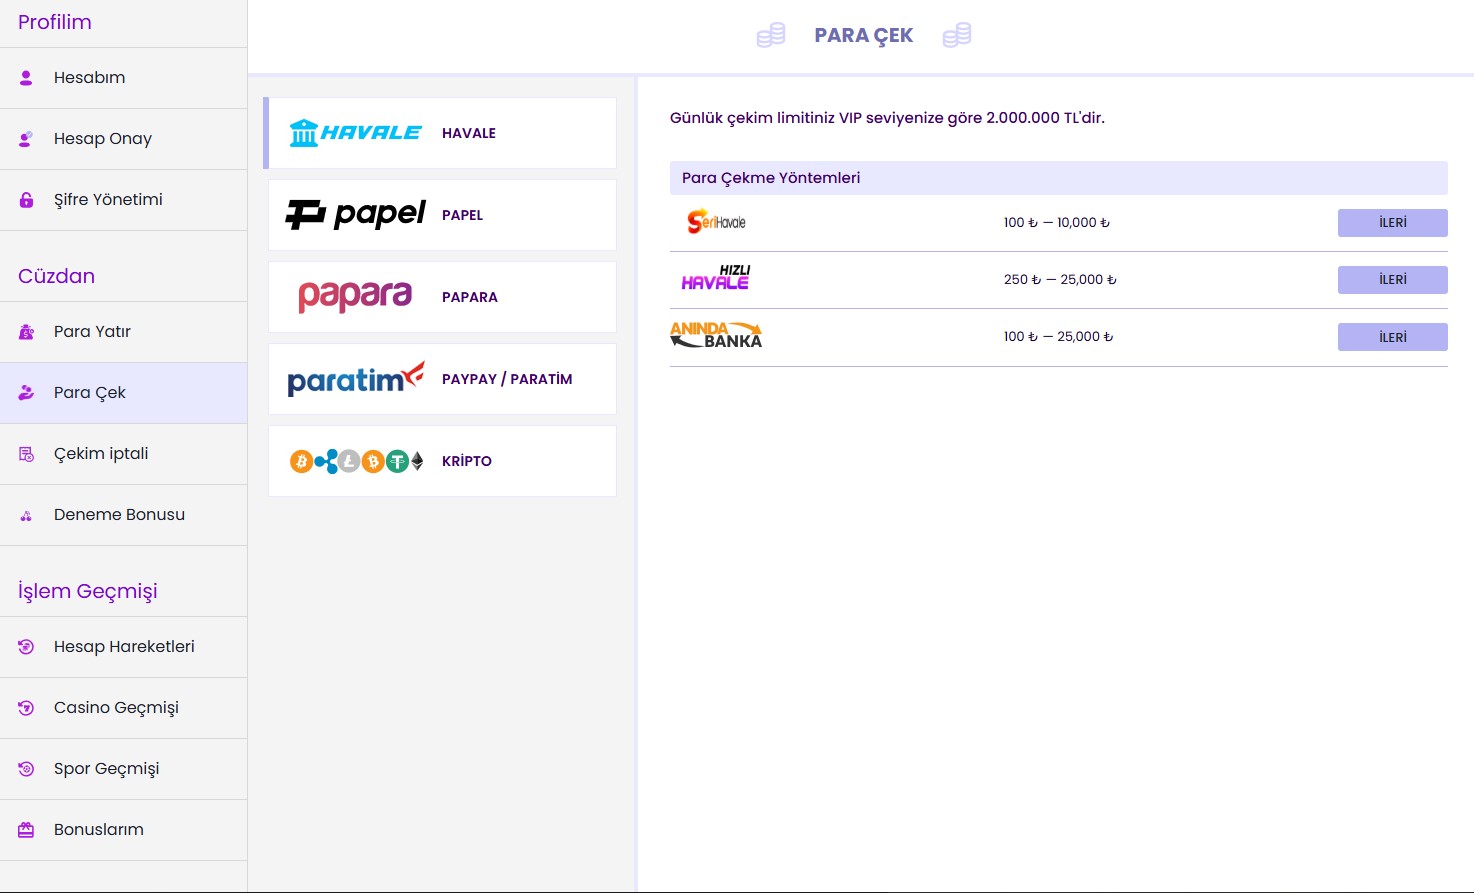Open the PayPay / Paratim option

(x=441, y=379)
